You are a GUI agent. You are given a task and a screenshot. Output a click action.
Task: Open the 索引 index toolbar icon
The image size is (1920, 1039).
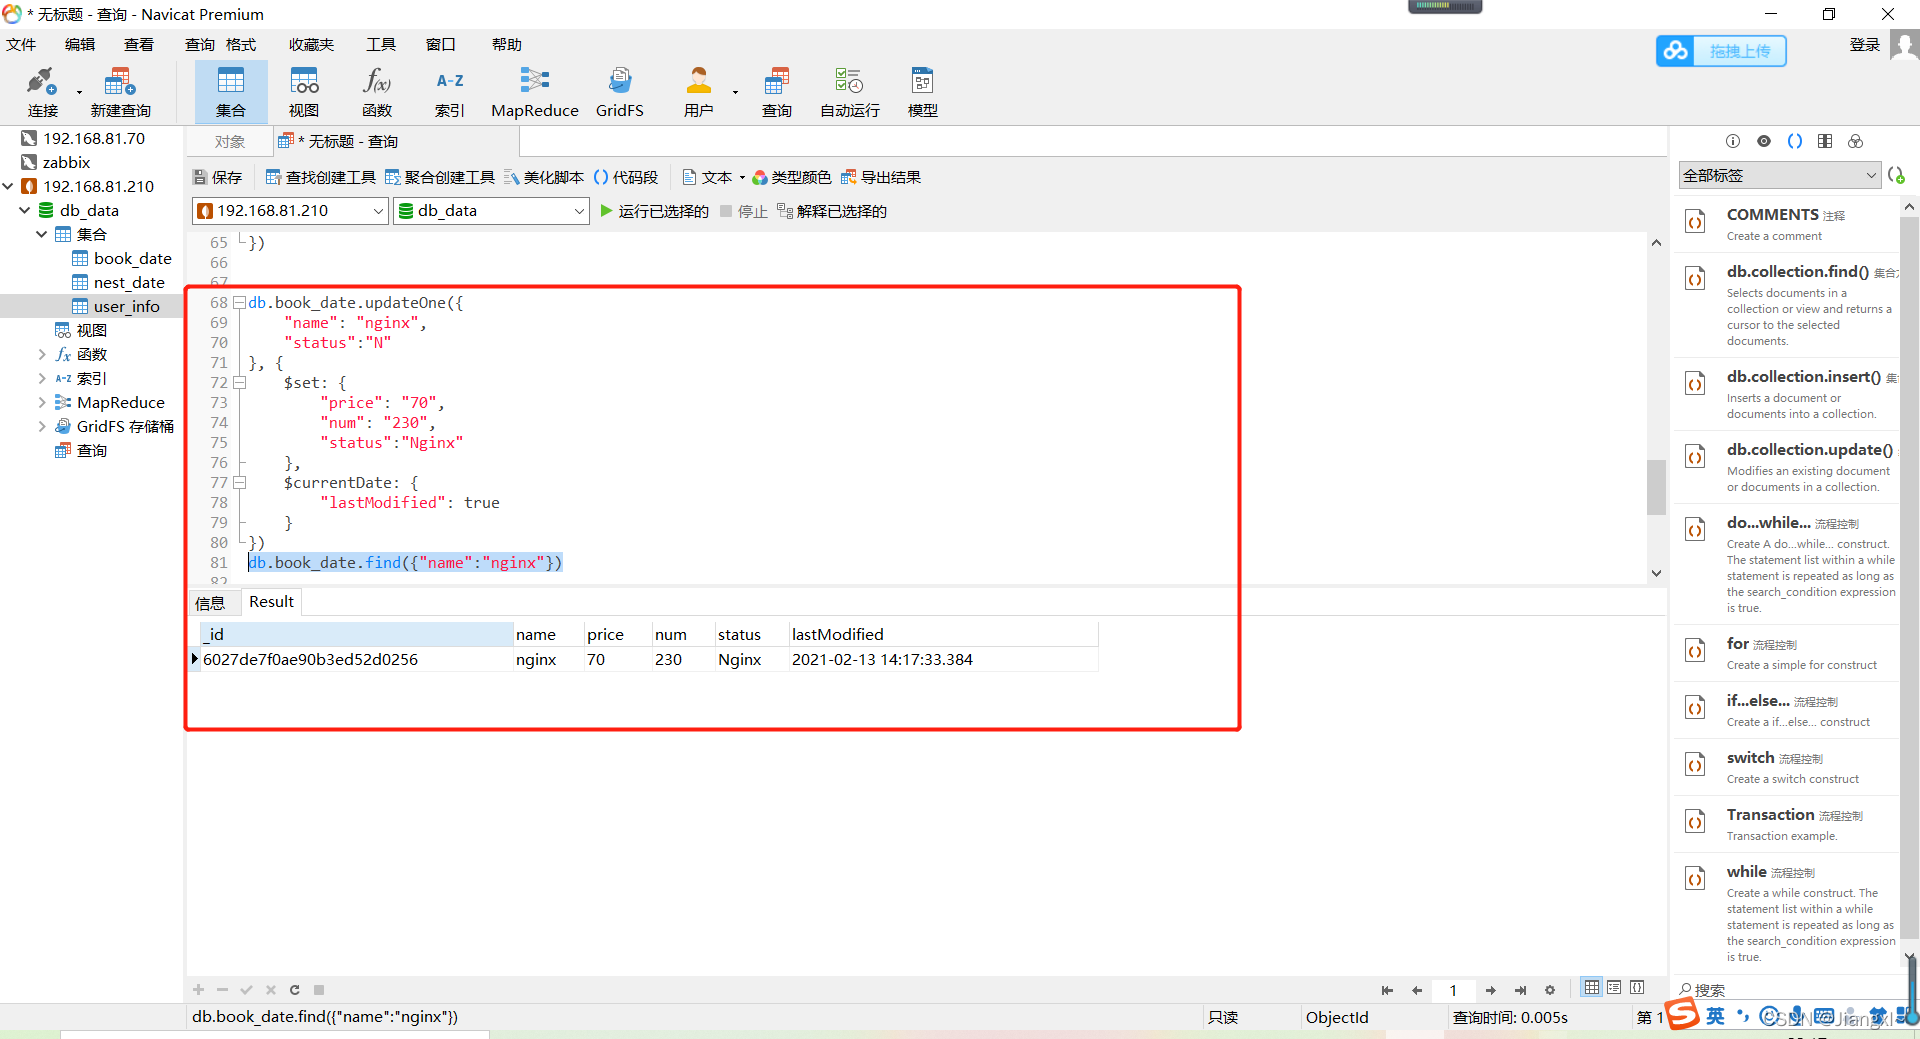[x=450, y=92]
